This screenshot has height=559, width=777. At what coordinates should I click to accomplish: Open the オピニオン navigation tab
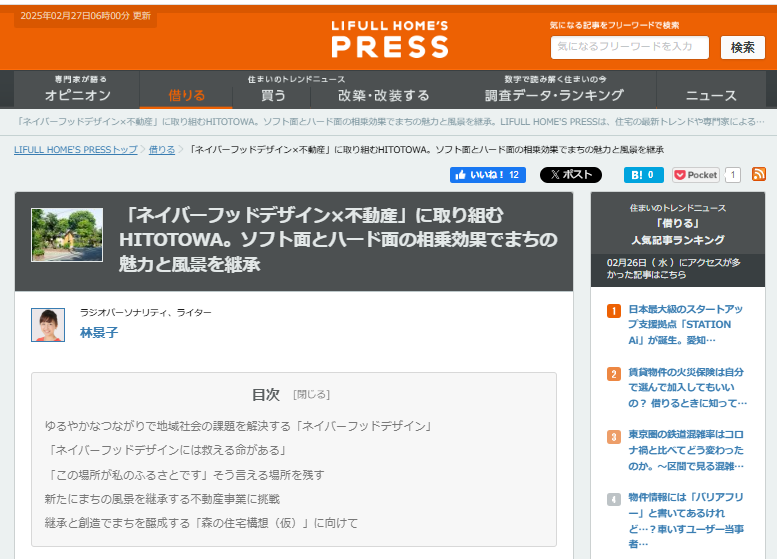tap(77, 90)
